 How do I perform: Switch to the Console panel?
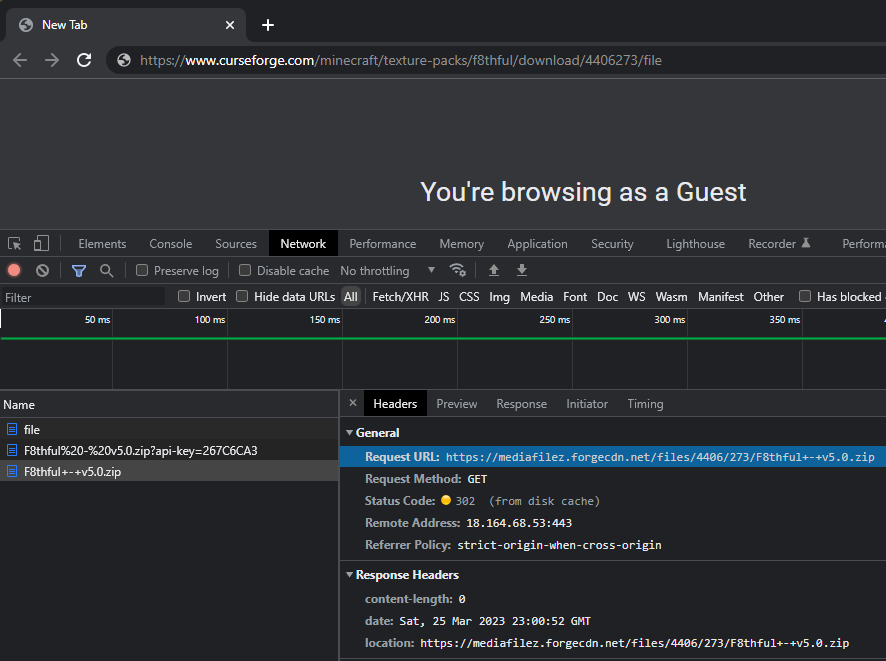point(171,243)
